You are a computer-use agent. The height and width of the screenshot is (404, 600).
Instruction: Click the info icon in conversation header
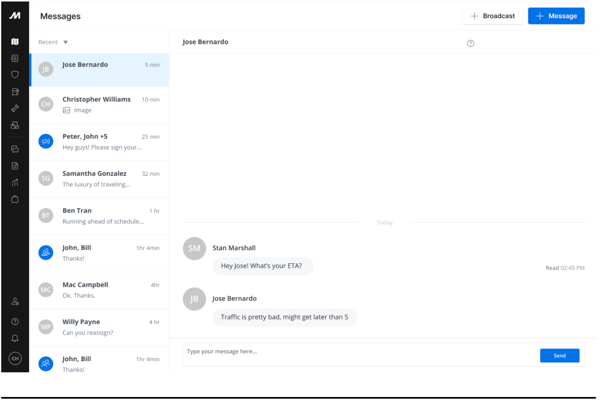coord(471,44)
